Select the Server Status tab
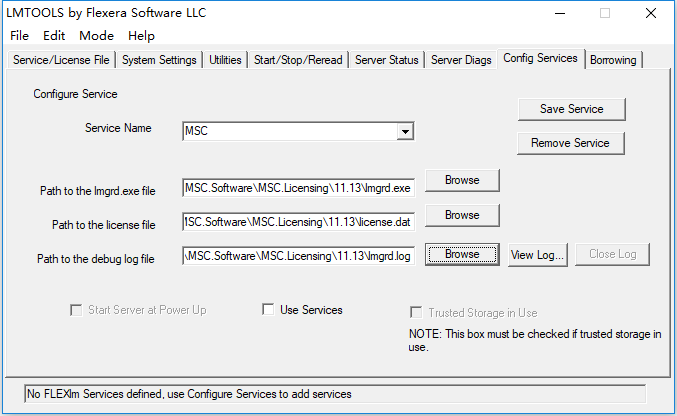 (386, 60)
